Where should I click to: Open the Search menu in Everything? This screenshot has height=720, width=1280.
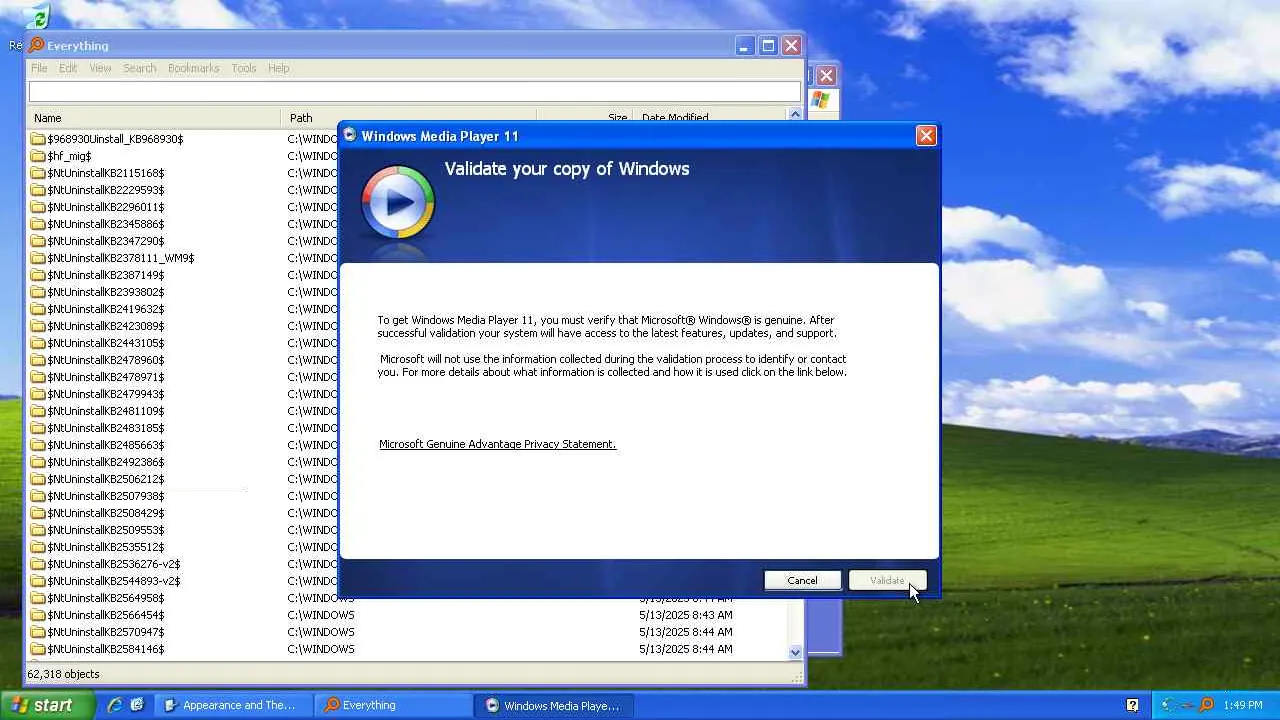coord(140,68)
